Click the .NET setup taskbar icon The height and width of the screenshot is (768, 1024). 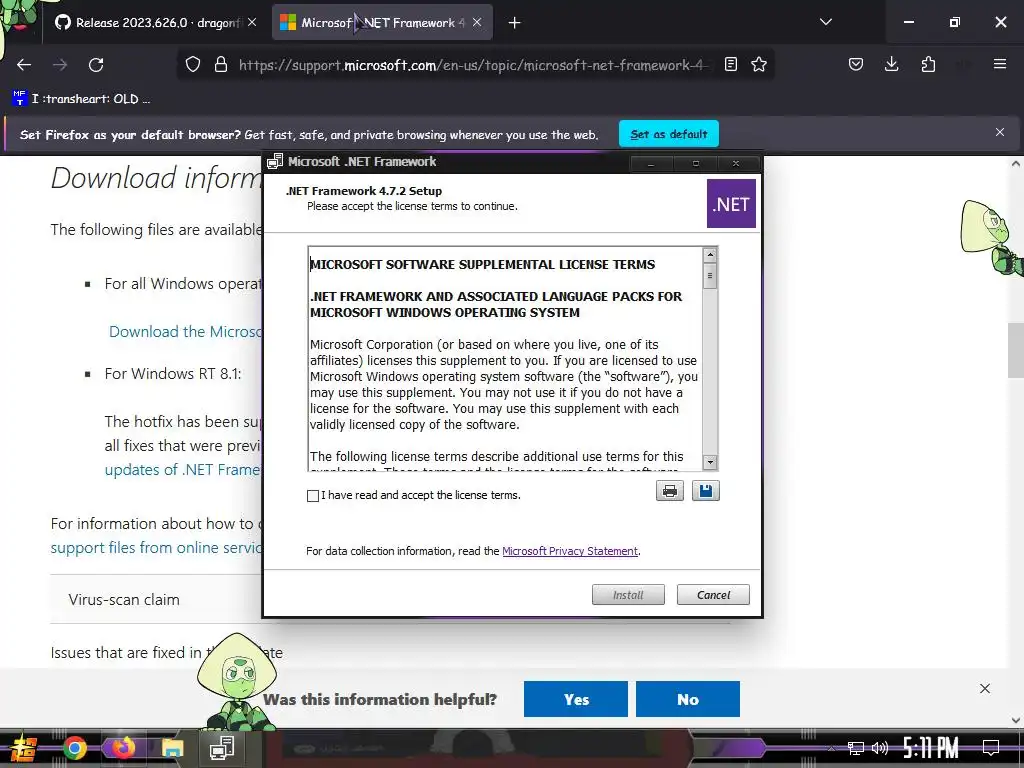[x=222, y=748]
